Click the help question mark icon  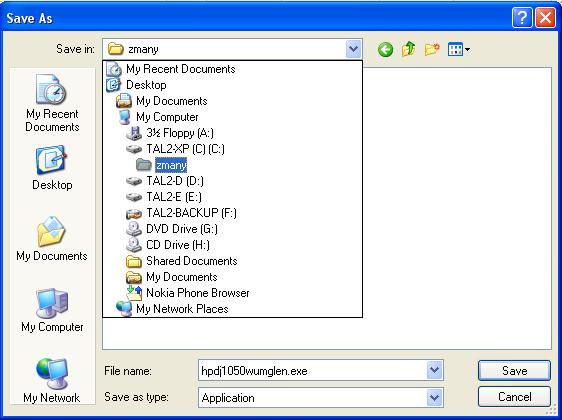(x=522, y=18)
